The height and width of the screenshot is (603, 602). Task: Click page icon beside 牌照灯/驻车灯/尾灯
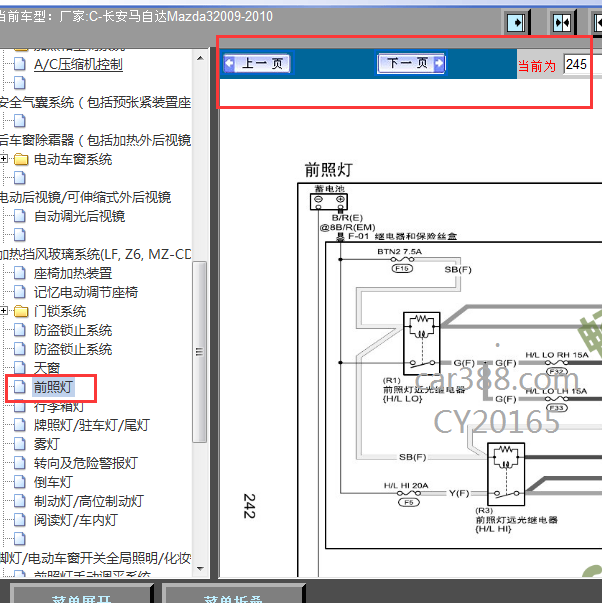coord(20,425)
